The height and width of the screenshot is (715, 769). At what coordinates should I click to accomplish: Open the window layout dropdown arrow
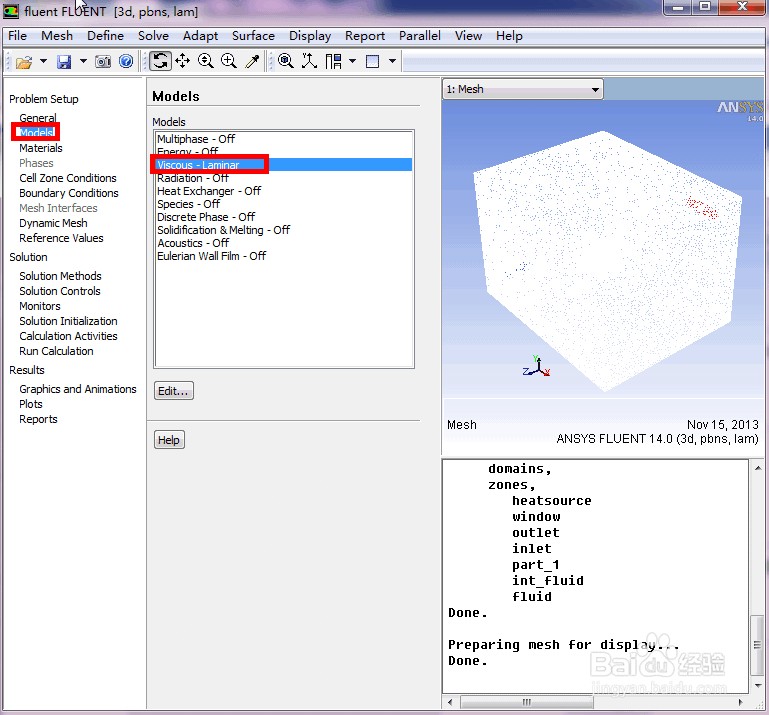(353, 61)
